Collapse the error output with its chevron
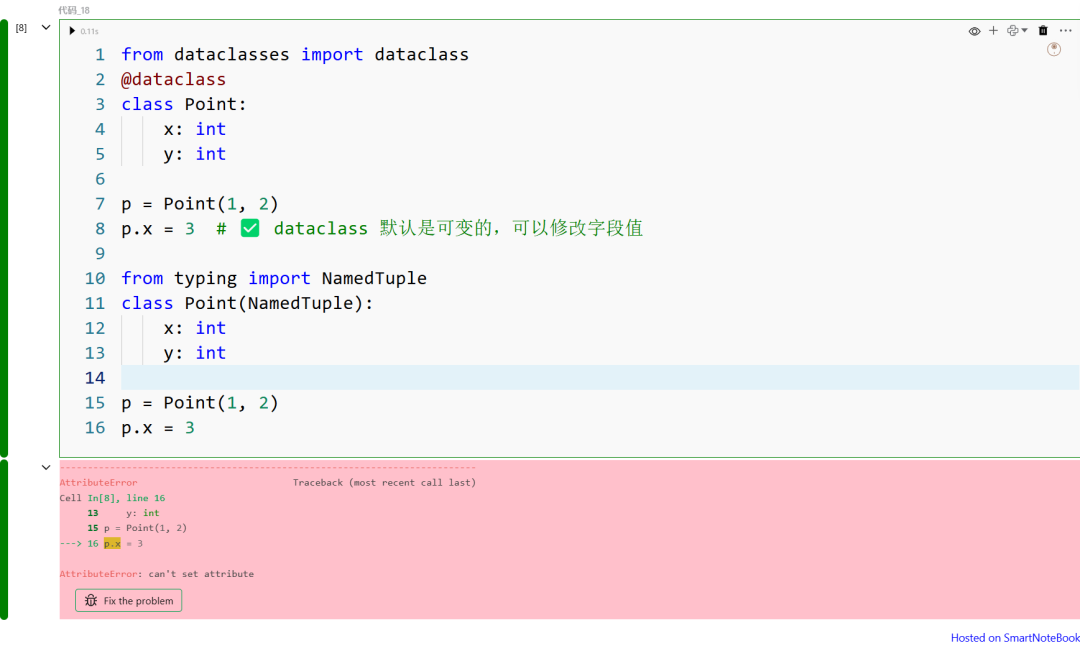 46,466
